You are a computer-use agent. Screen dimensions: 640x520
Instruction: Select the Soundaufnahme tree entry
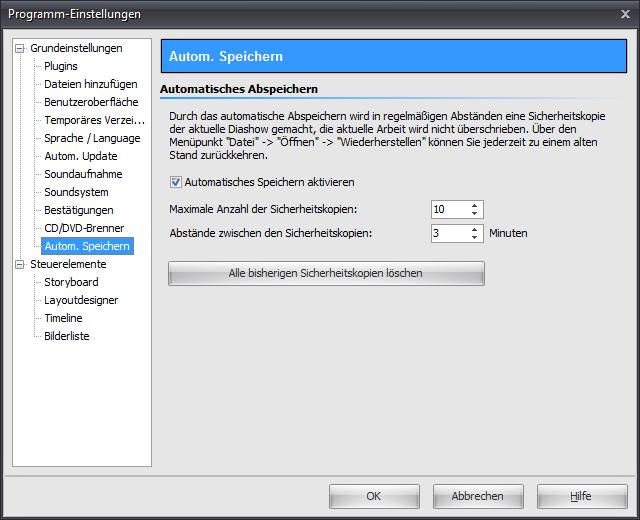[x=82, y=174]
